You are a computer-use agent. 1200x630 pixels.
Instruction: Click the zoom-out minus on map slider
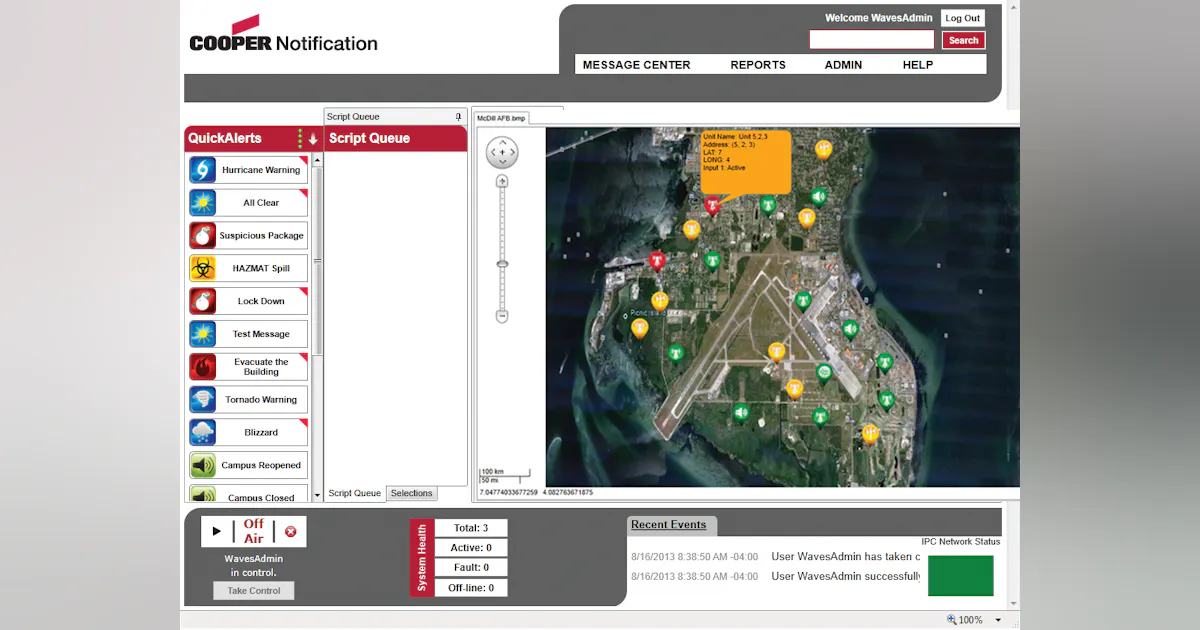502,316
